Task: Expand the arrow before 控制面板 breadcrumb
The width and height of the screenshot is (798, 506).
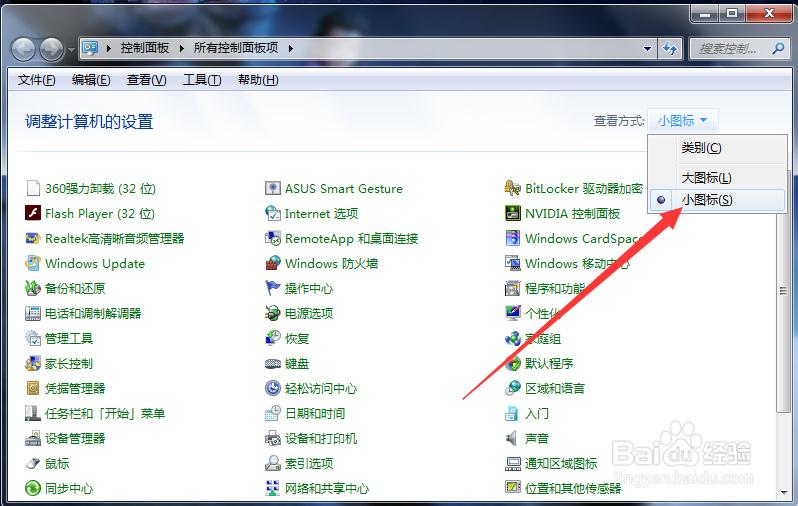Action: pos(108,48)
